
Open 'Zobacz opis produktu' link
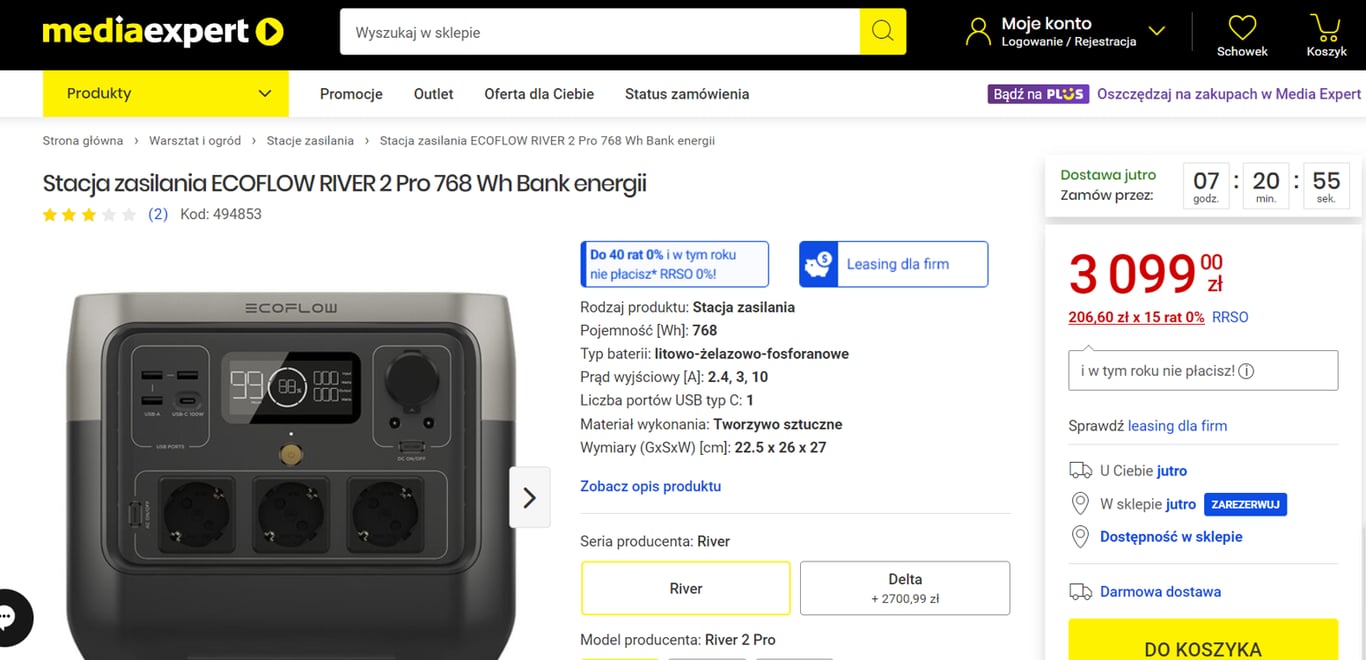coord(650,486)
